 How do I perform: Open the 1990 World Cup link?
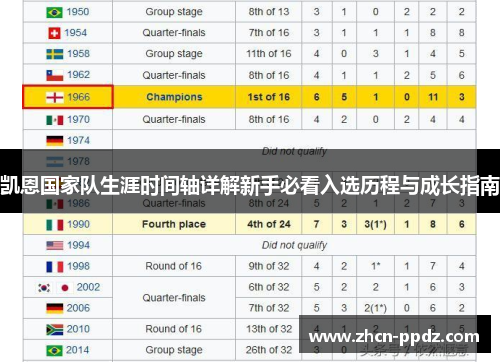tap(78, 224)
